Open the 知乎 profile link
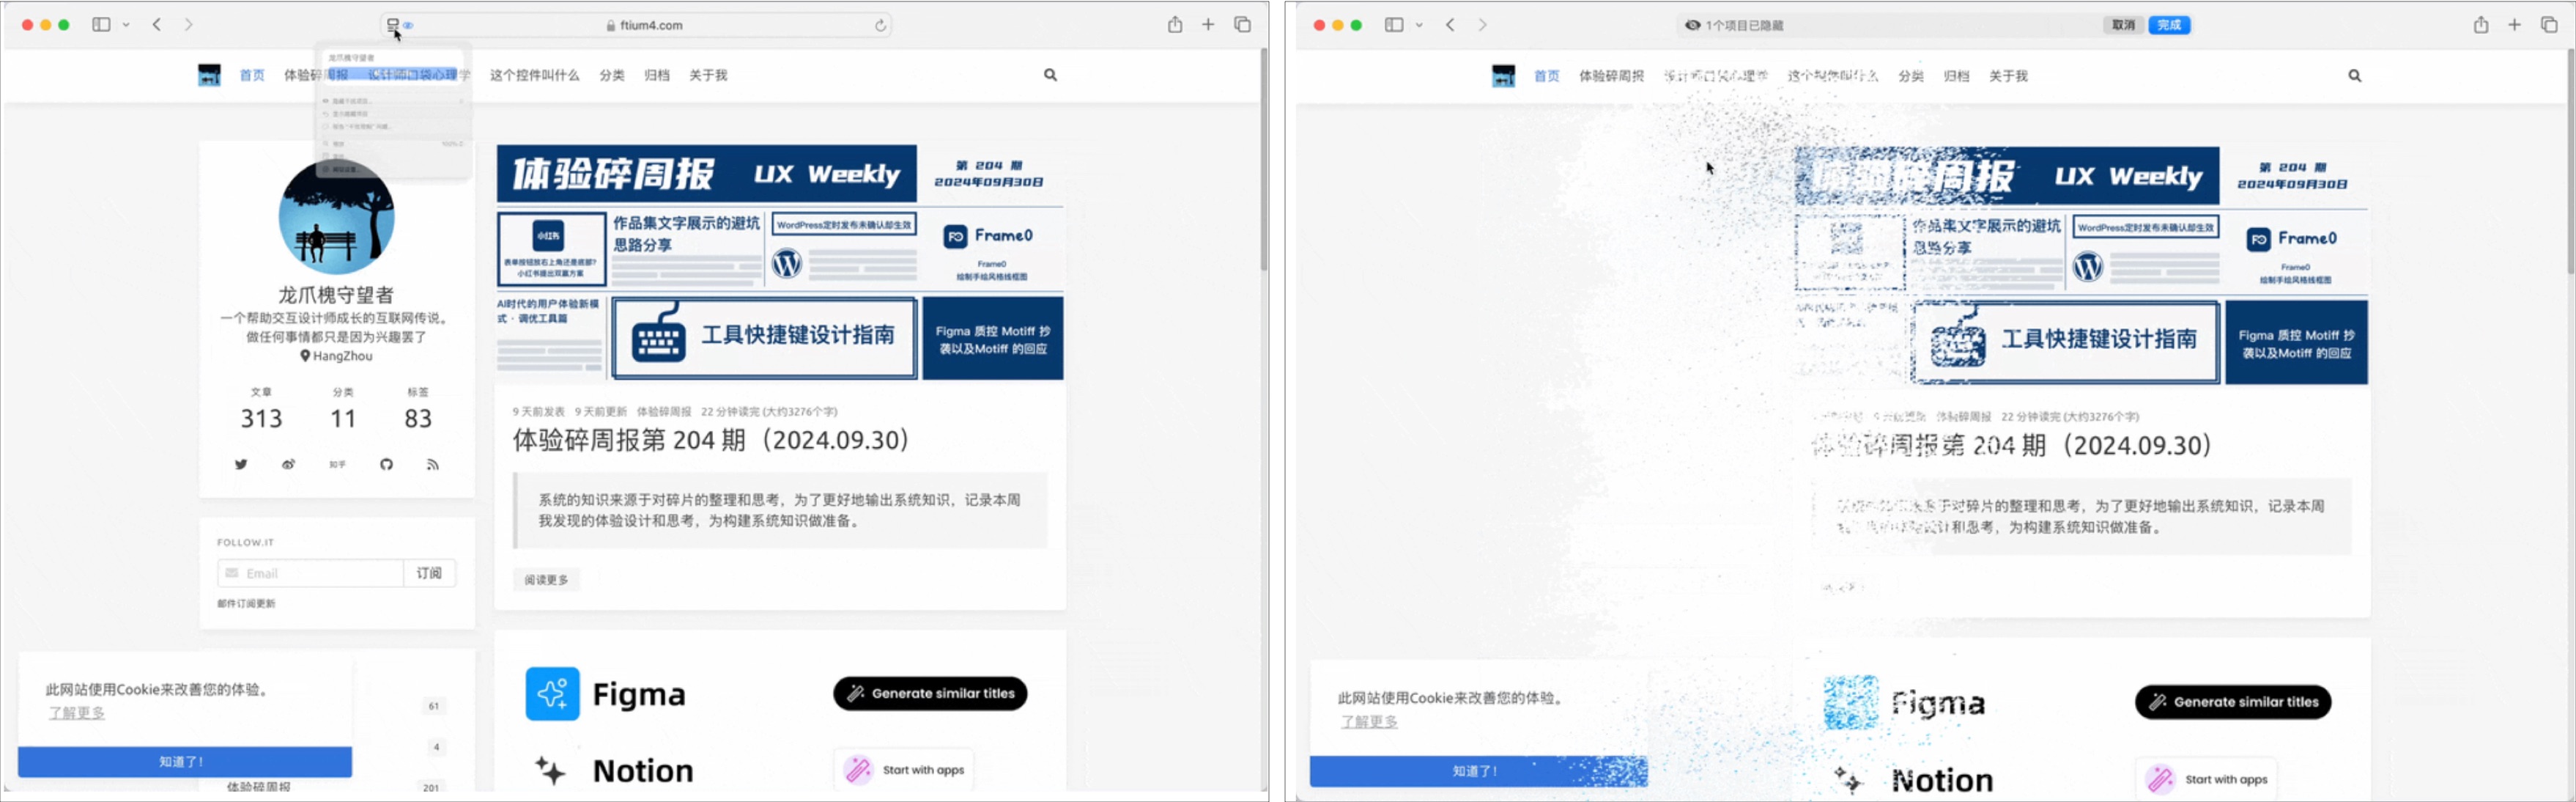The width and height of the screenshot is (2576, 802). click(338, 464)
